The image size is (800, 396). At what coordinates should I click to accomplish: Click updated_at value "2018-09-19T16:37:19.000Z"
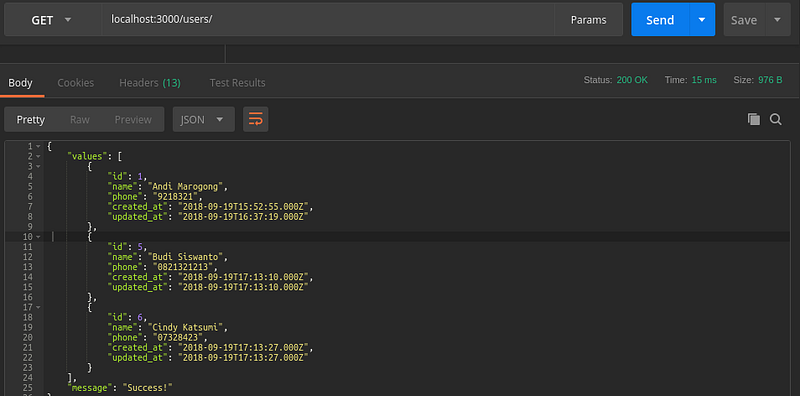(x=243, y=216)
